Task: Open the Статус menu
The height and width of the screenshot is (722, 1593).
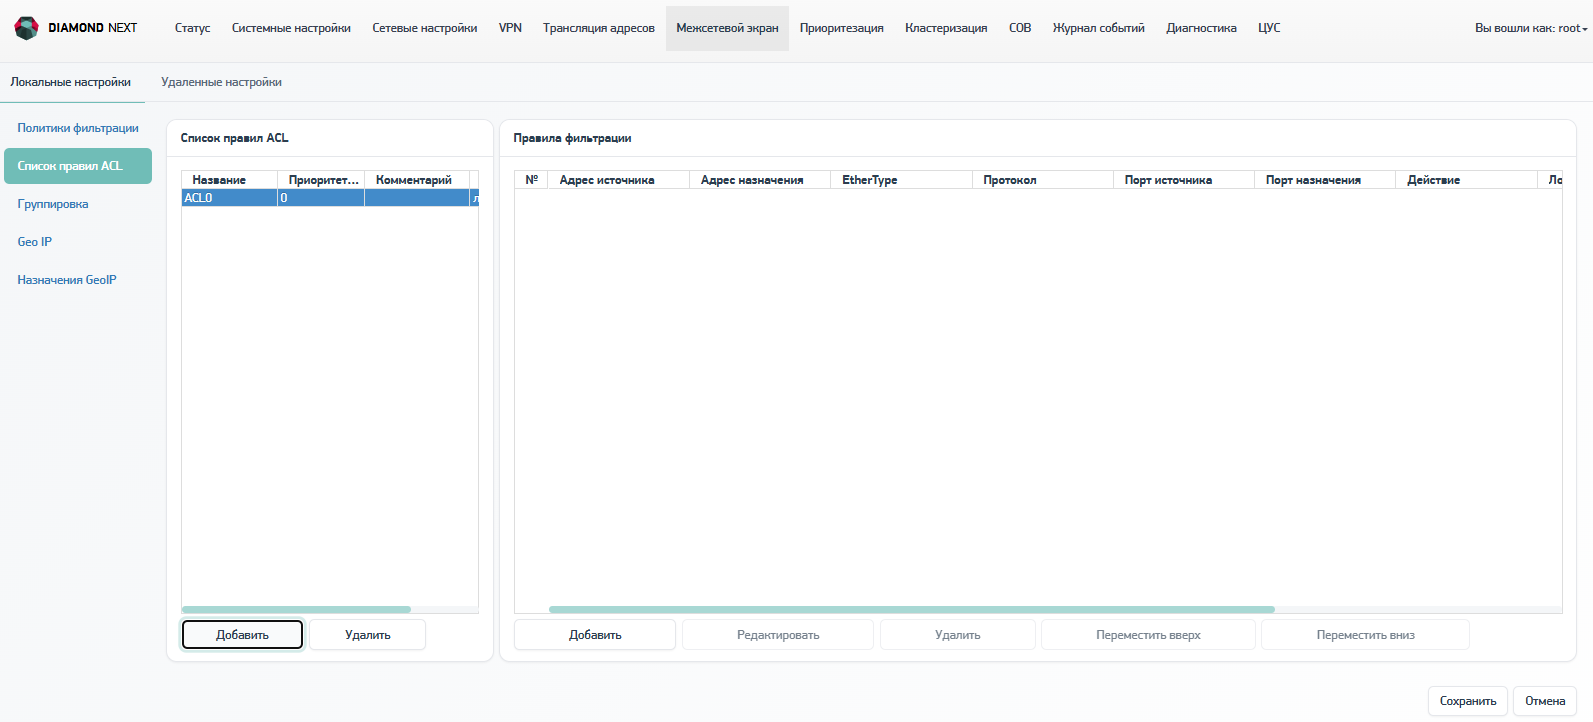Action: (192, 28)
